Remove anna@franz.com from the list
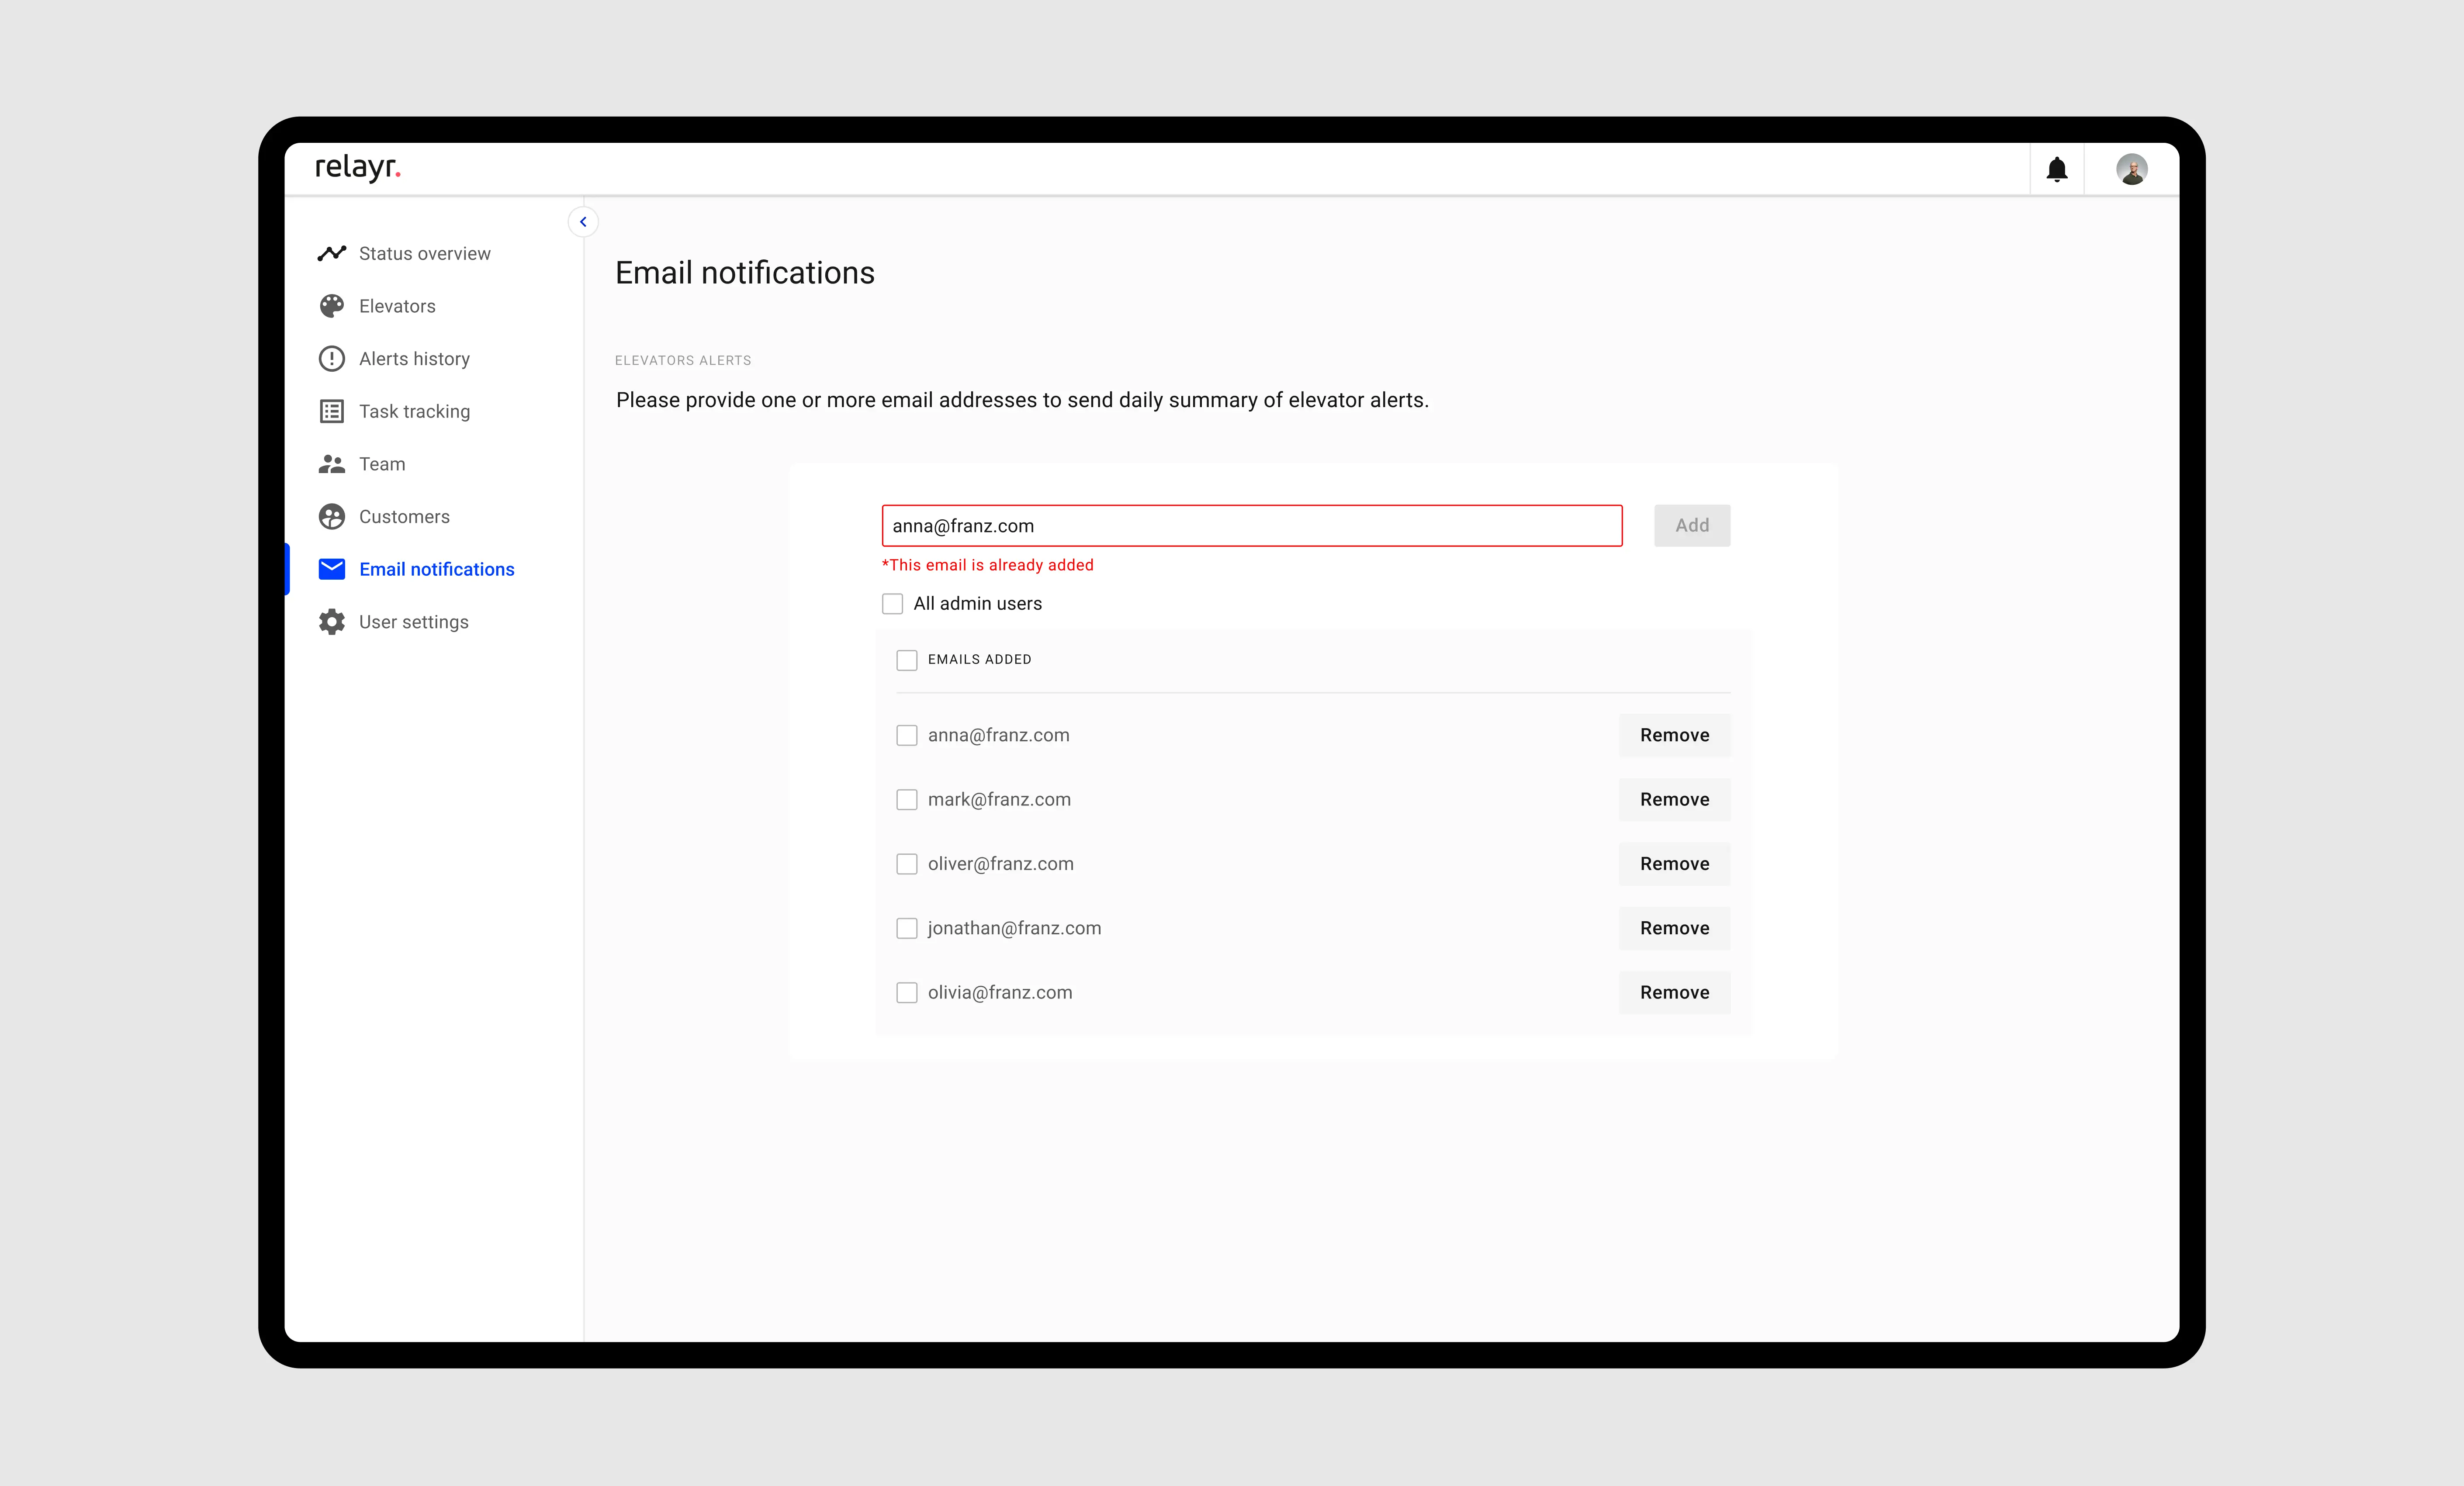 click(1674, 735)
